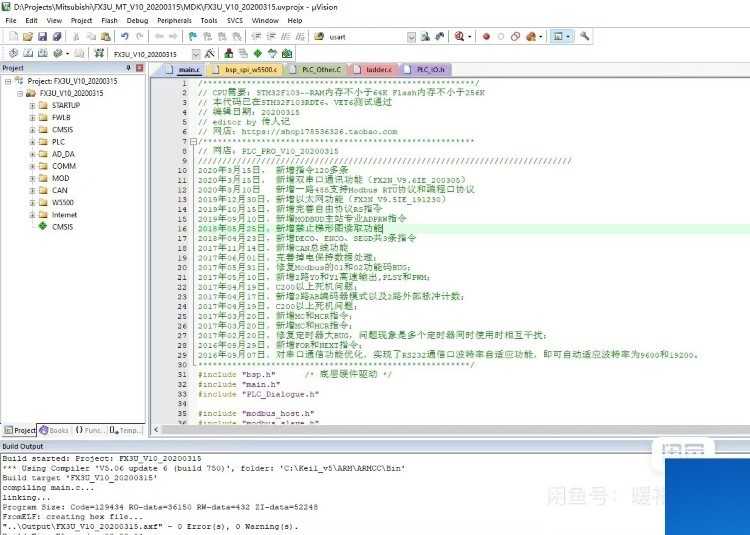Select the green CMSIS component item

click(62, 227)
